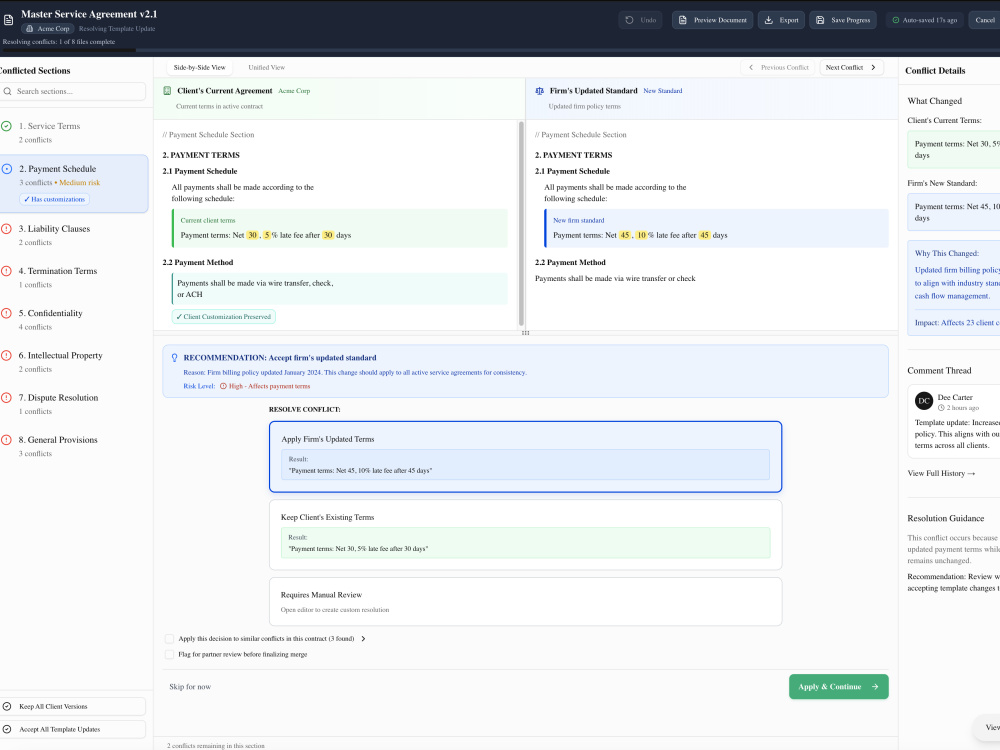Click highlighted Net 45 value in firm standard
1000x750 pixels.
pyautogui.click(x=625, y=235)
